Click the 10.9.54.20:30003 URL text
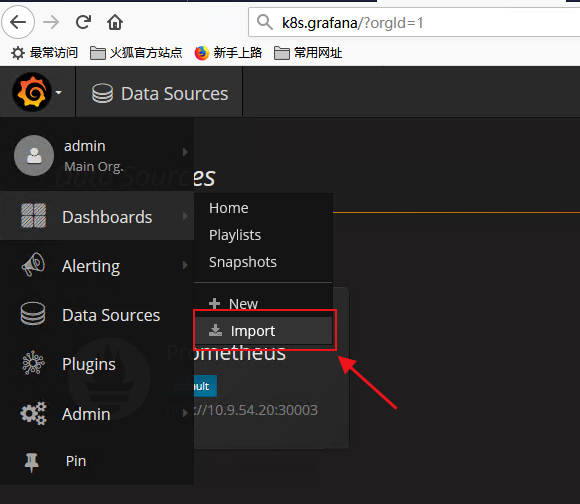 pyautogui.click(x=255, y=410)
